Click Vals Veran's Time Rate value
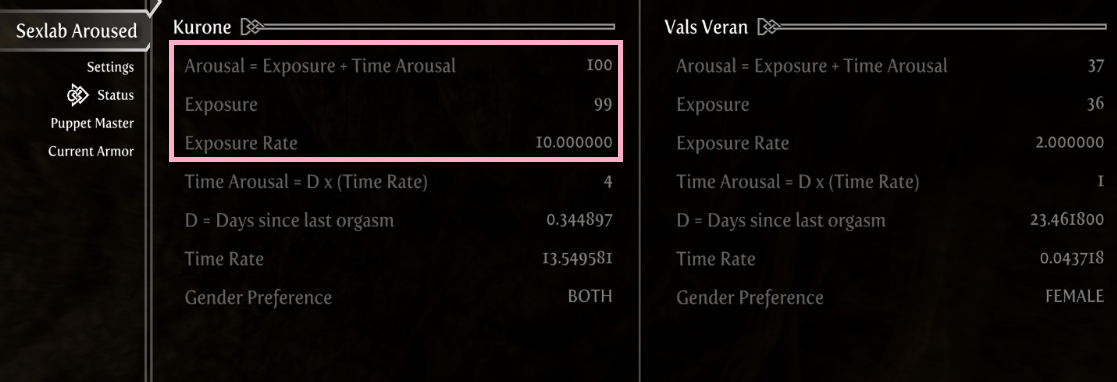The image size is (1117, 382). (x=1072, y=258)
